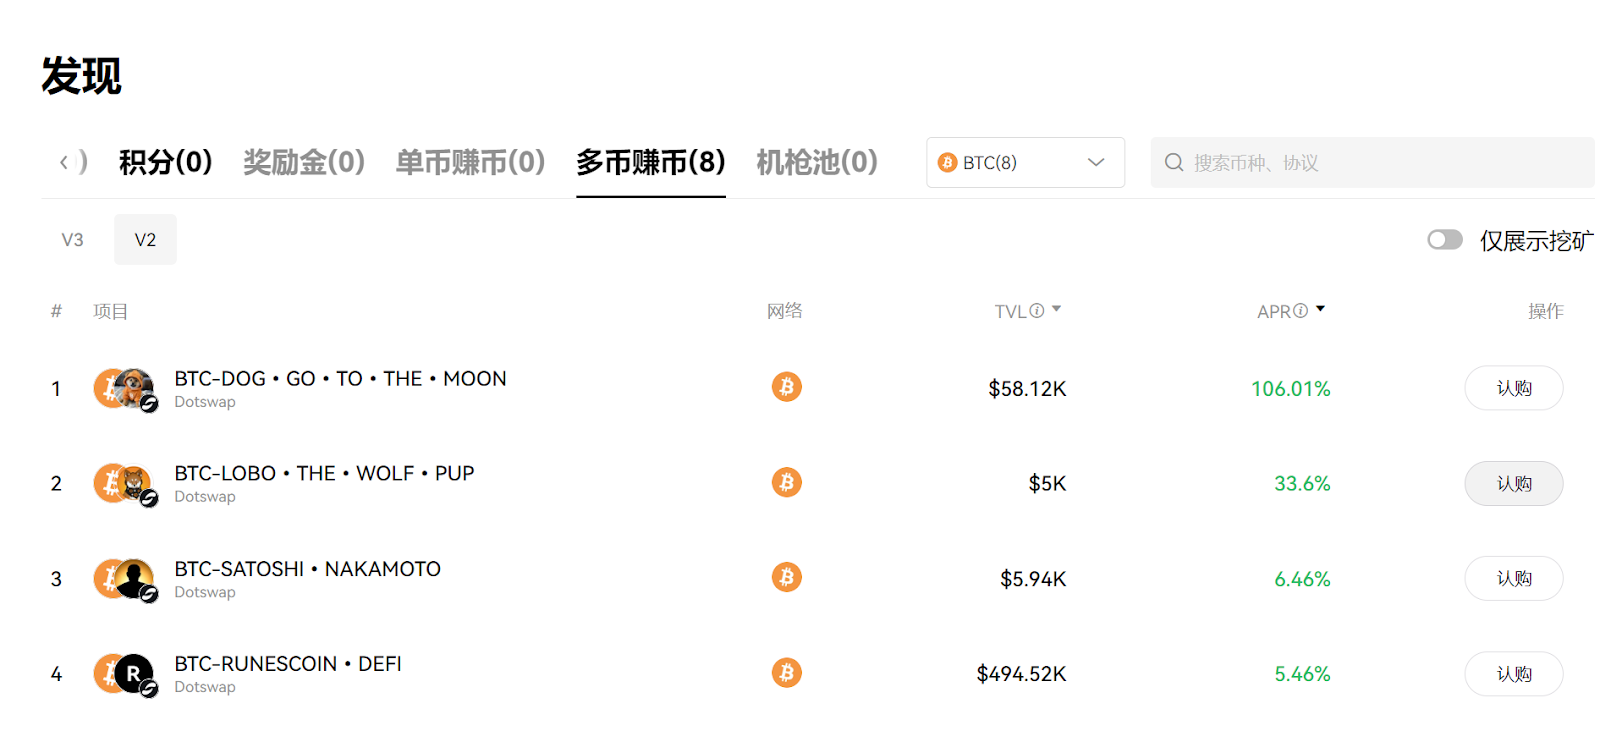
Task: Click the BTC-DOG pair token icon
Action: [x=124, y=389]
